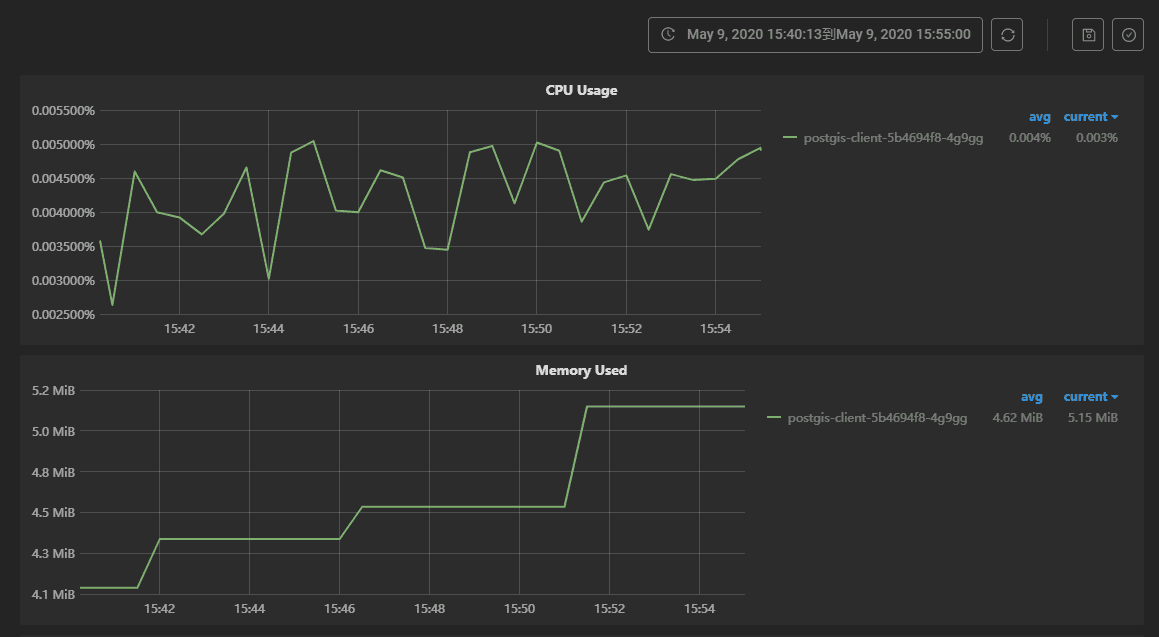Click green color line swatch in Memory legend

774,418
